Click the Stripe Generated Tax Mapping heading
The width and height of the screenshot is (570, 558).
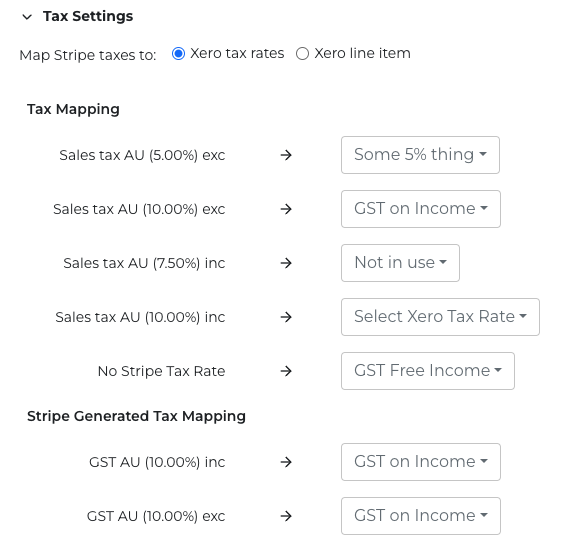tap(136, 416)
